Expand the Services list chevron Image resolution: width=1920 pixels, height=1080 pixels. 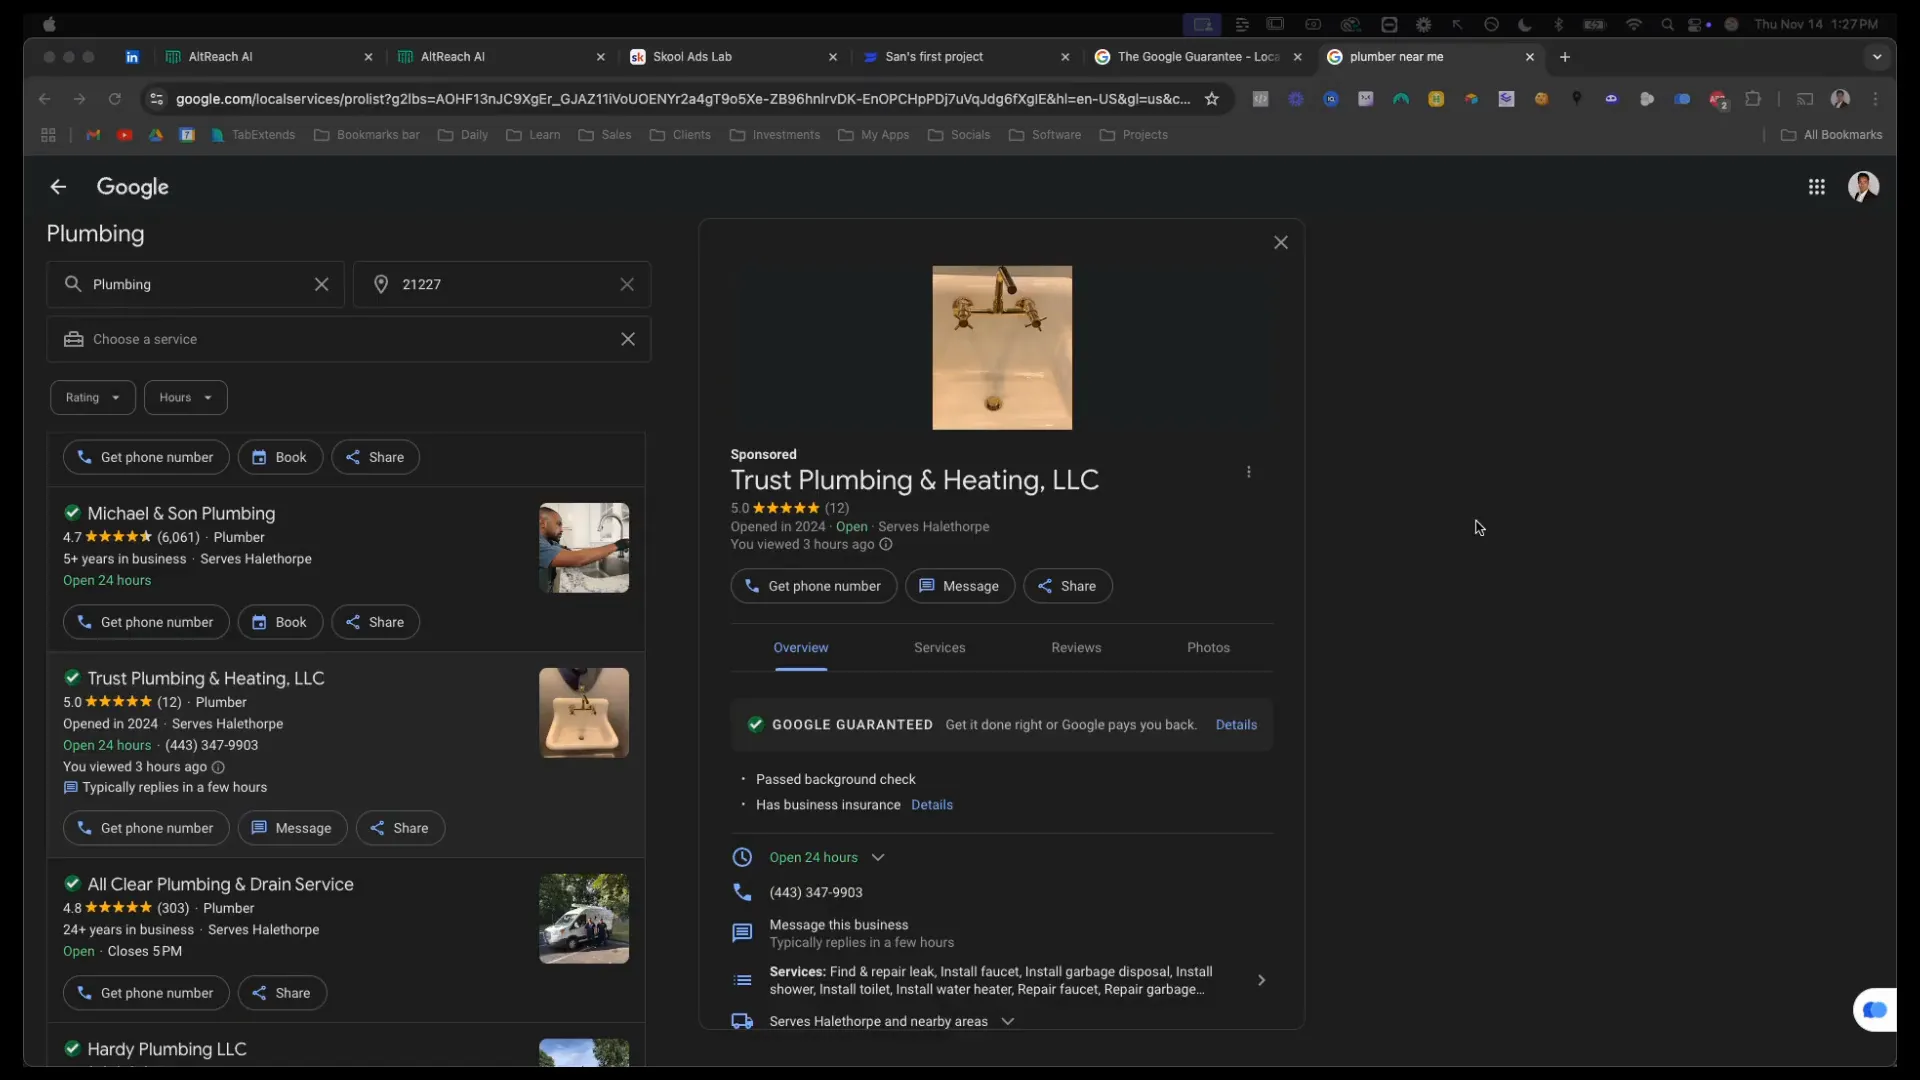pos(1261,980)
